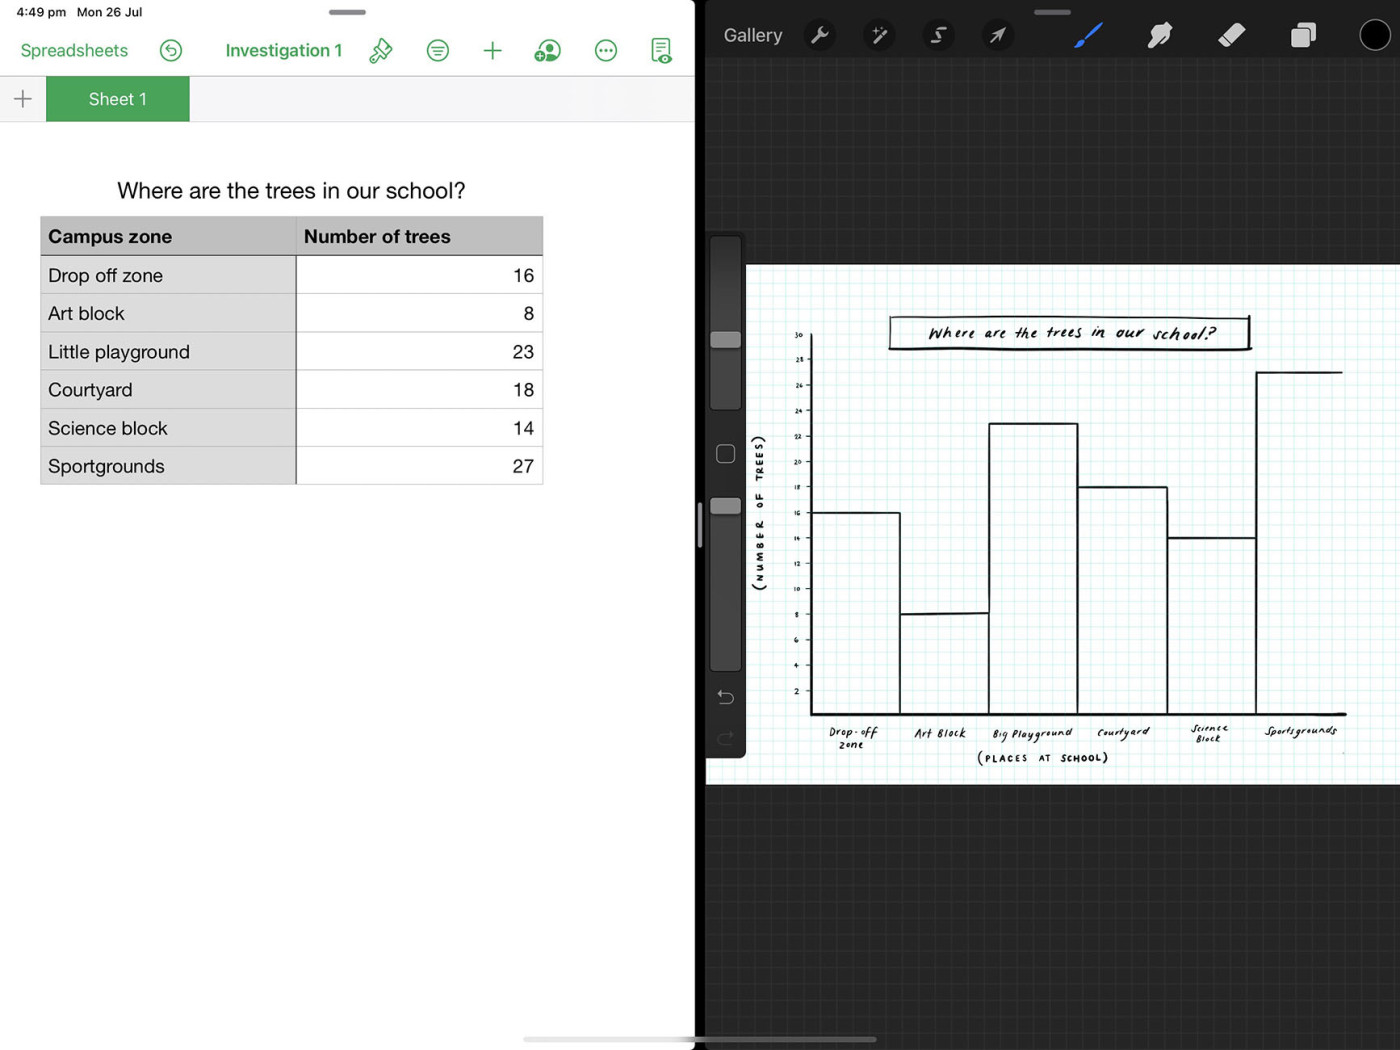The height and width of the screenshot is (1050, 1400).
Task: Expand the Insert plus menu in Numbers
Action: tap(492, 51)
